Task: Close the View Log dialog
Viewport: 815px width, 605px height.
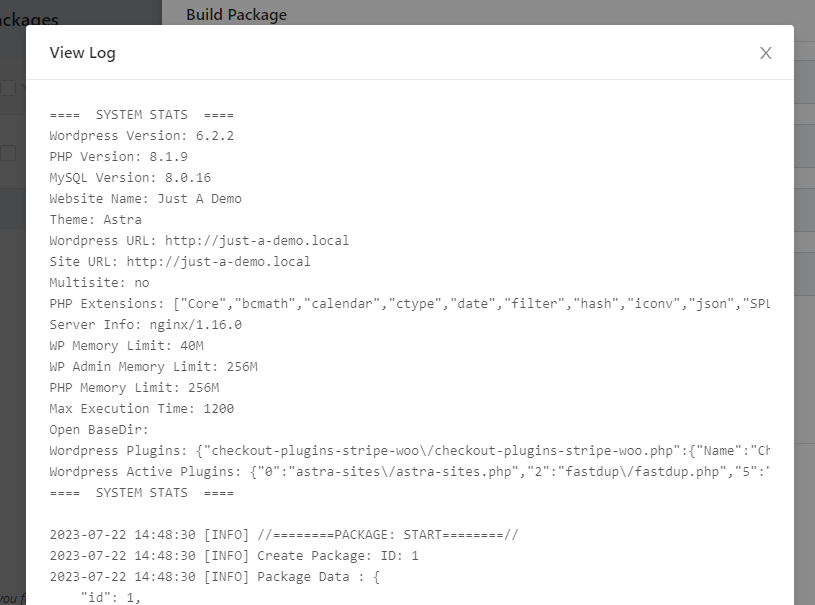Action: pos(766,53)
